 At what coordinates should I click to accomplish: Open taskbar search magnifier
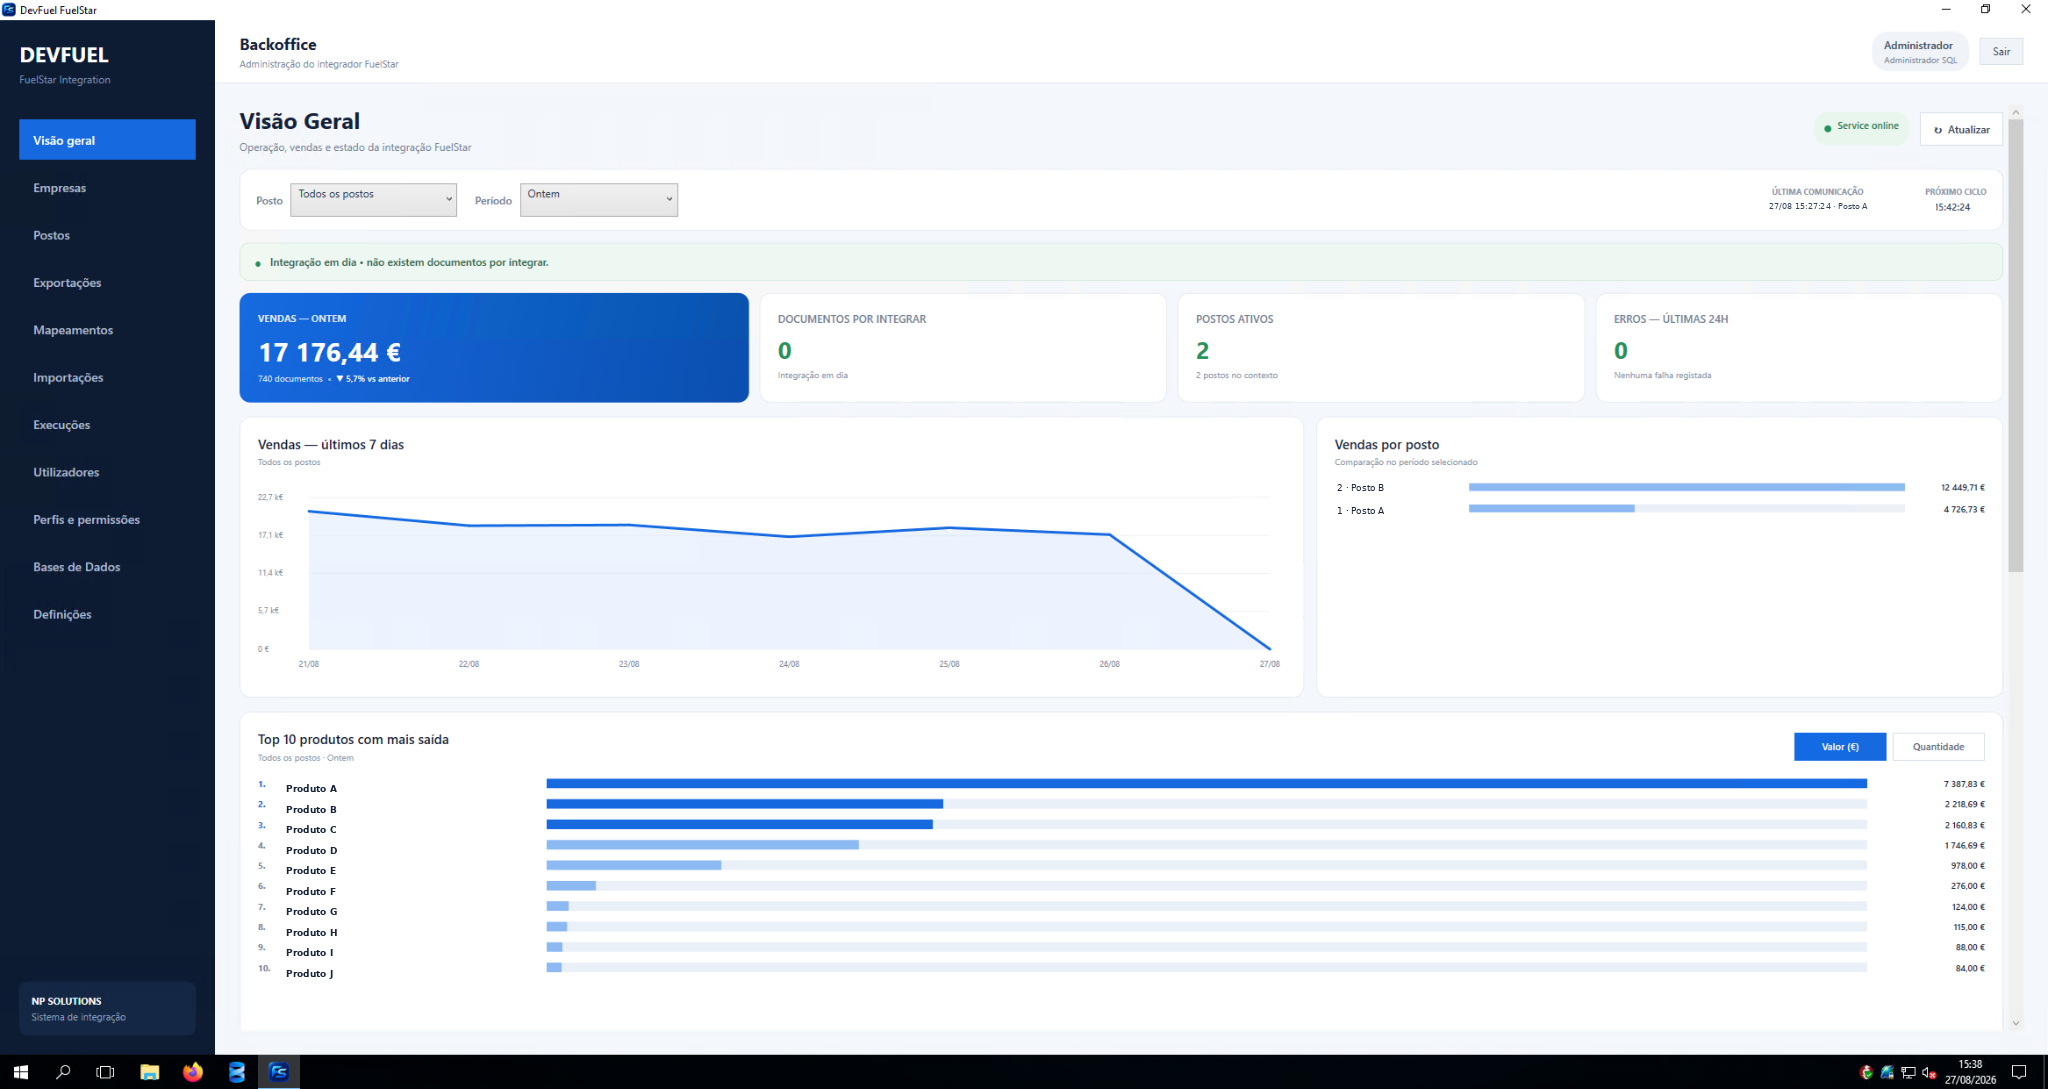point(63,1072)
